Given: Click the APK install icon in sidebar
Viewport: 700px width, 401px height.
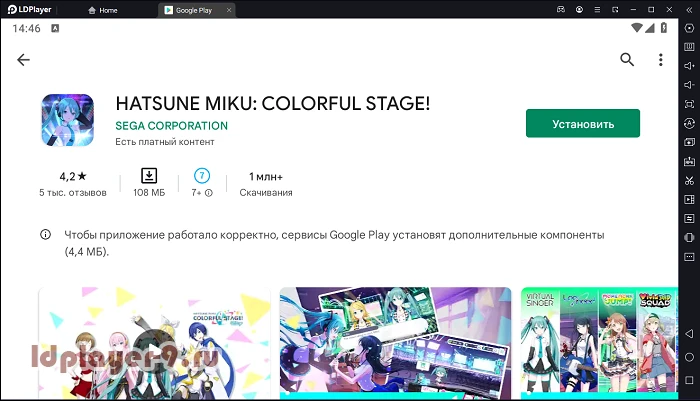Looking at the screenshot, I should [689, 161].
